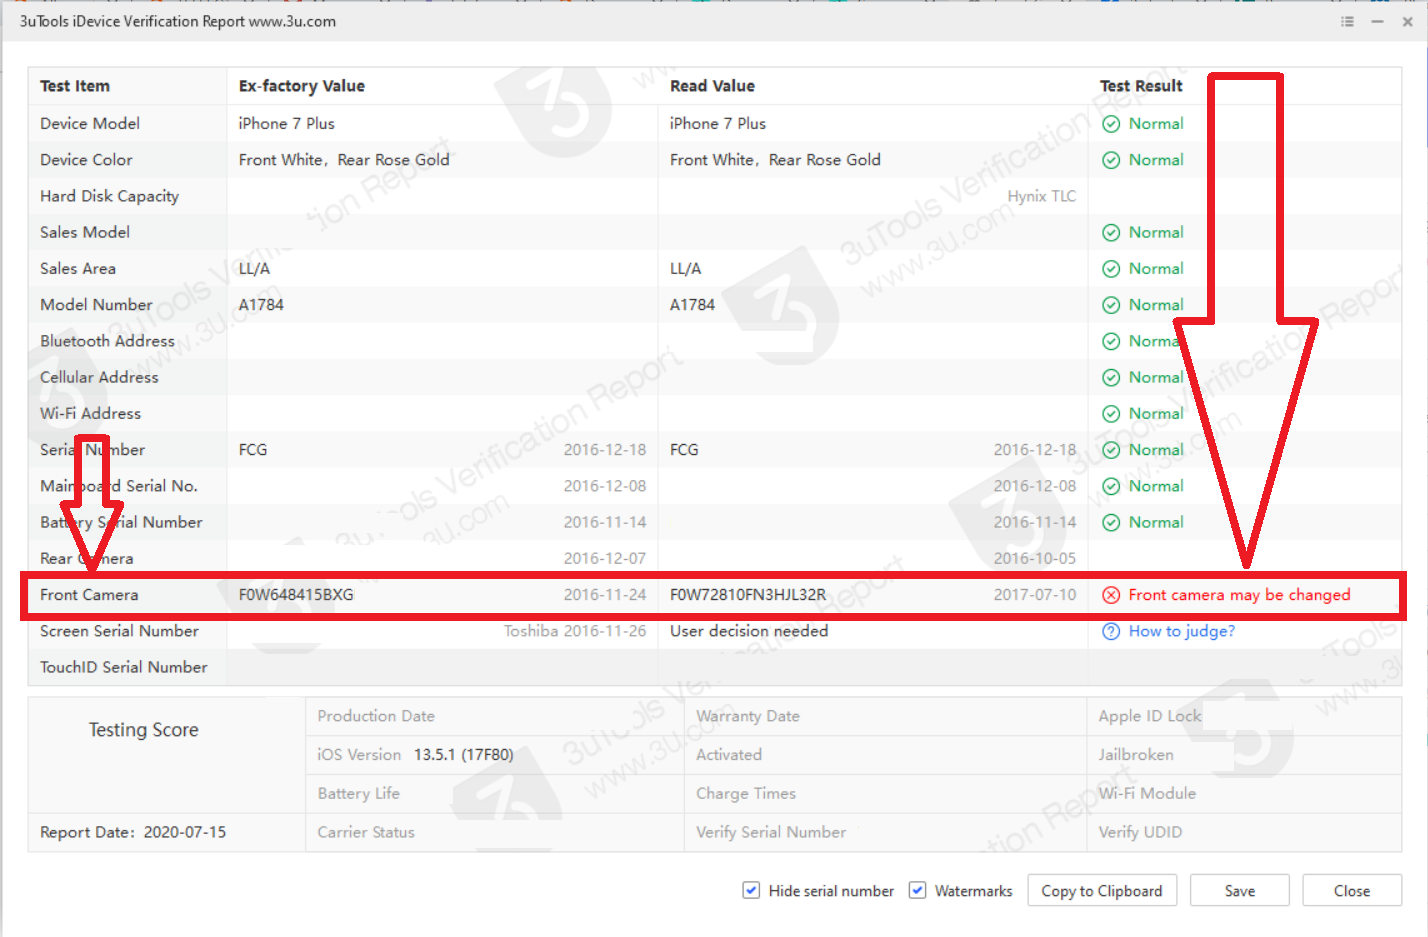The image size is (1428, 937).
Task: Click A1784 in the Read Value column
Action: click(x=692, y=305)
